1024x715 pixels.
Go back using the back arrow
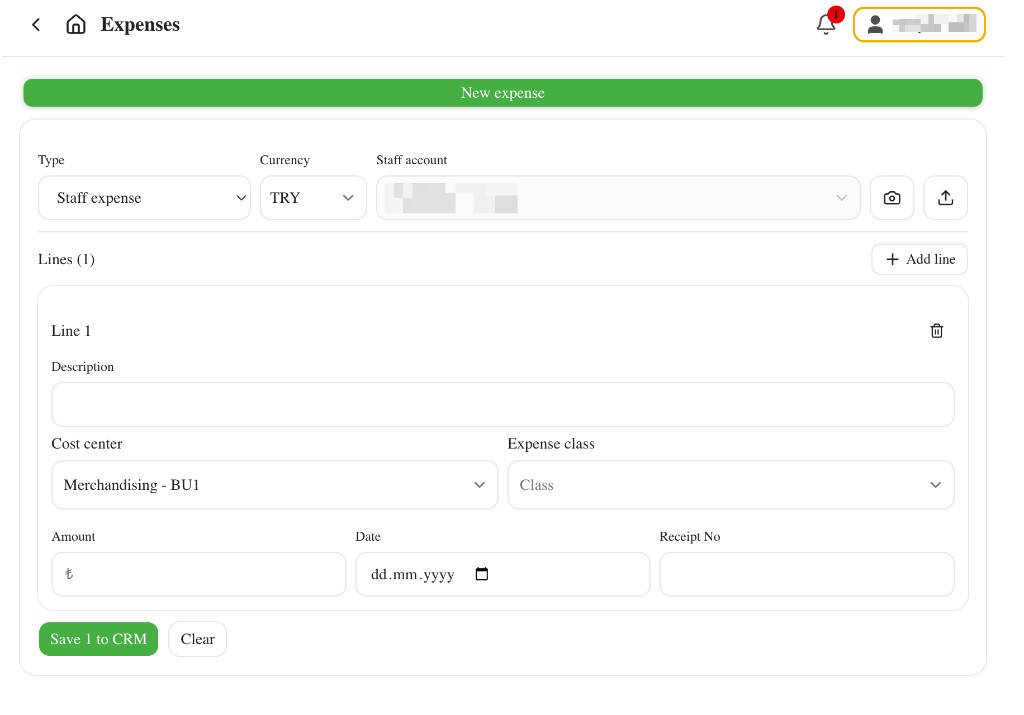[36, 25]
